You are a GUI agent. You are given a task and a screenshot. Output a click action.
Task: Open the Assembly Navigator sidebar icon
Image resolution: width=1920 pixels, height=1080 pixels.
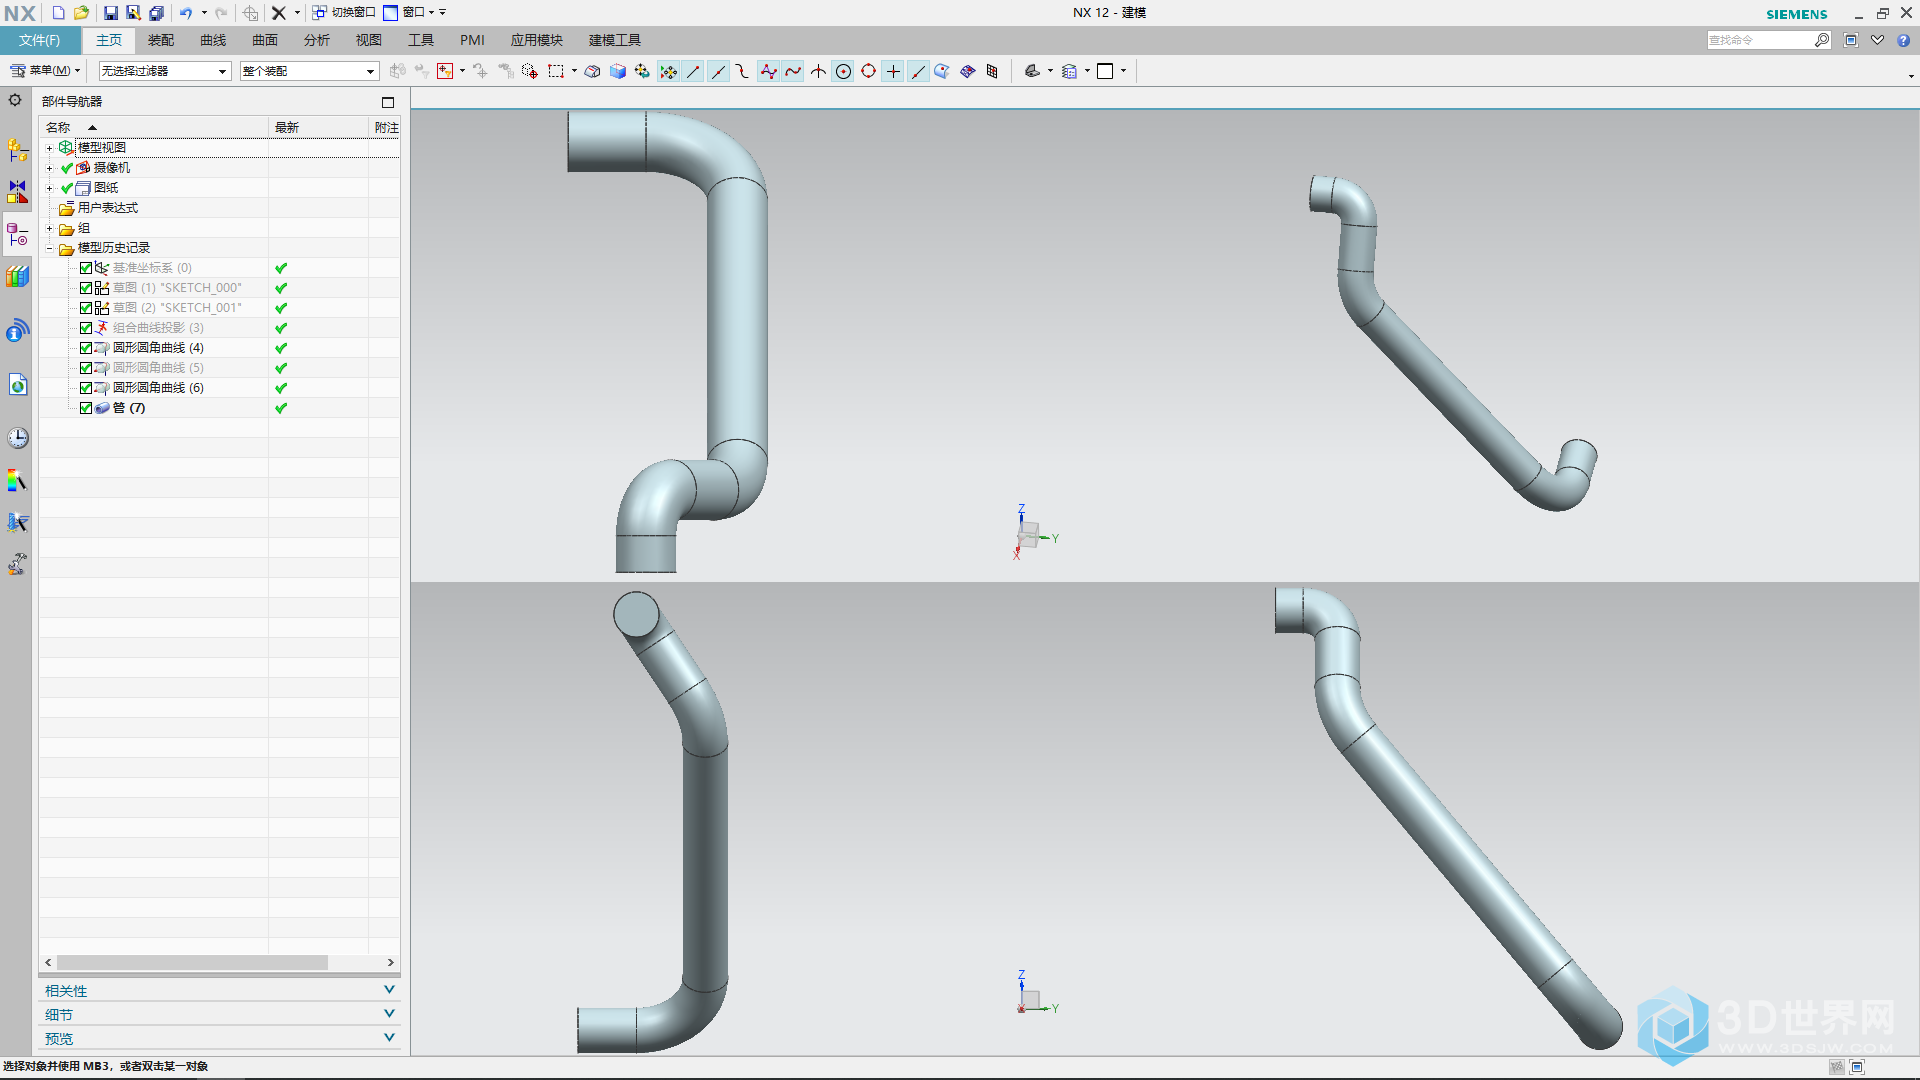pos(18,151)
